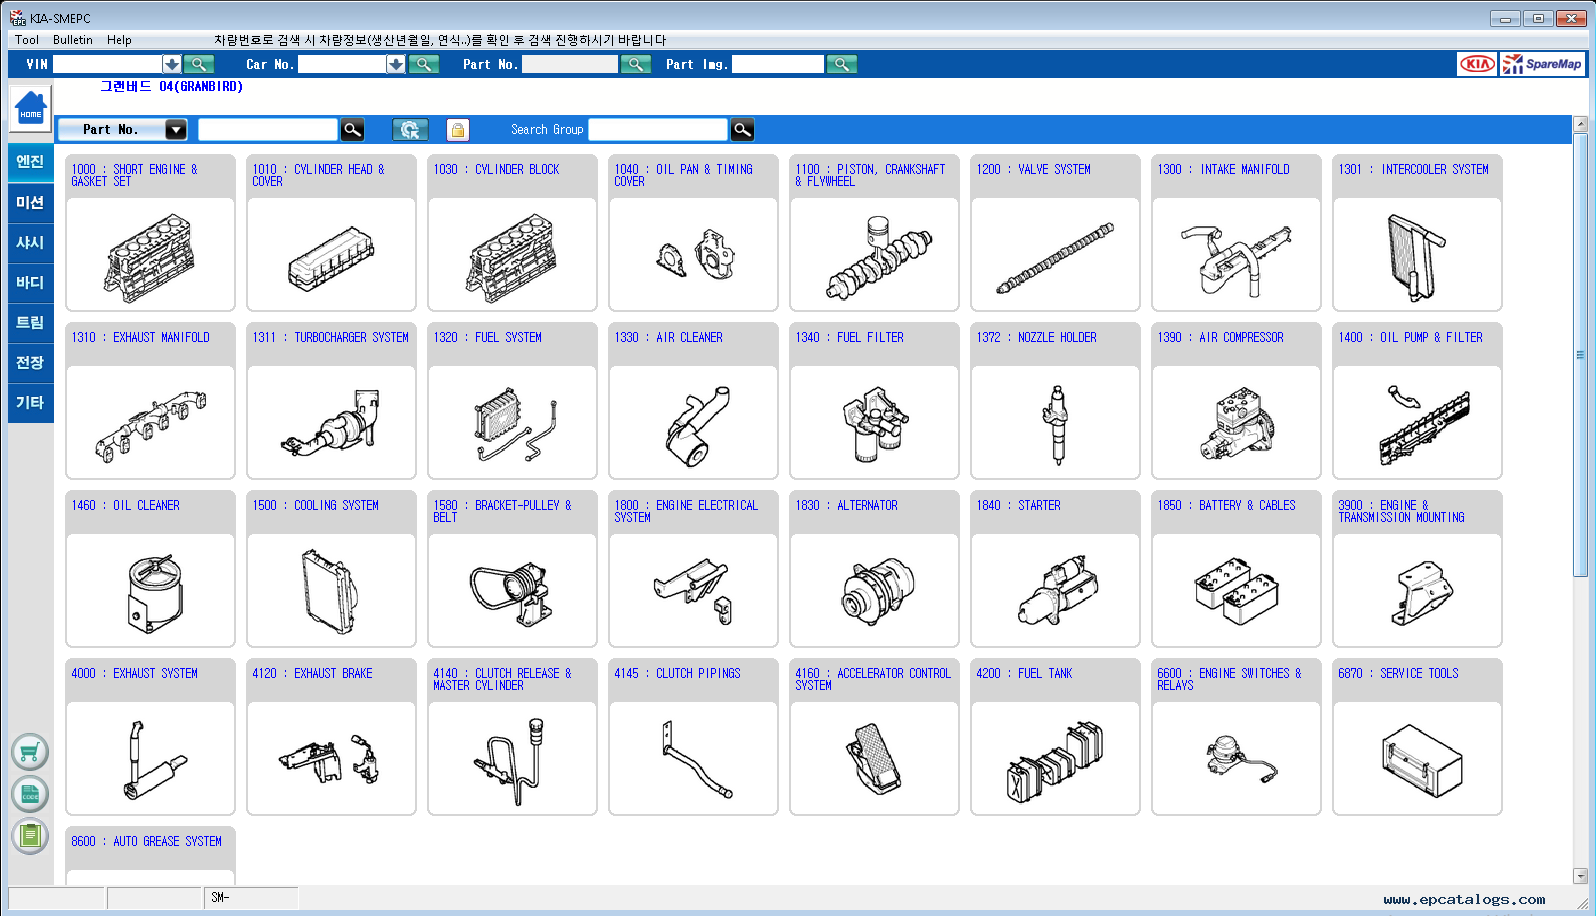The image size is (1596, 916).
Task: Go to the Home screen icon
Action: pos(30,108)
